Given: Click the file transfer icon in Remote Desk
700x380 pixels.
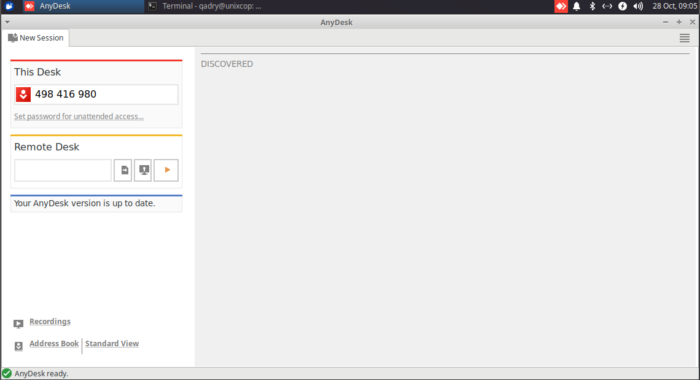Looking at the screenshot, I should click(x=123, y=170).
